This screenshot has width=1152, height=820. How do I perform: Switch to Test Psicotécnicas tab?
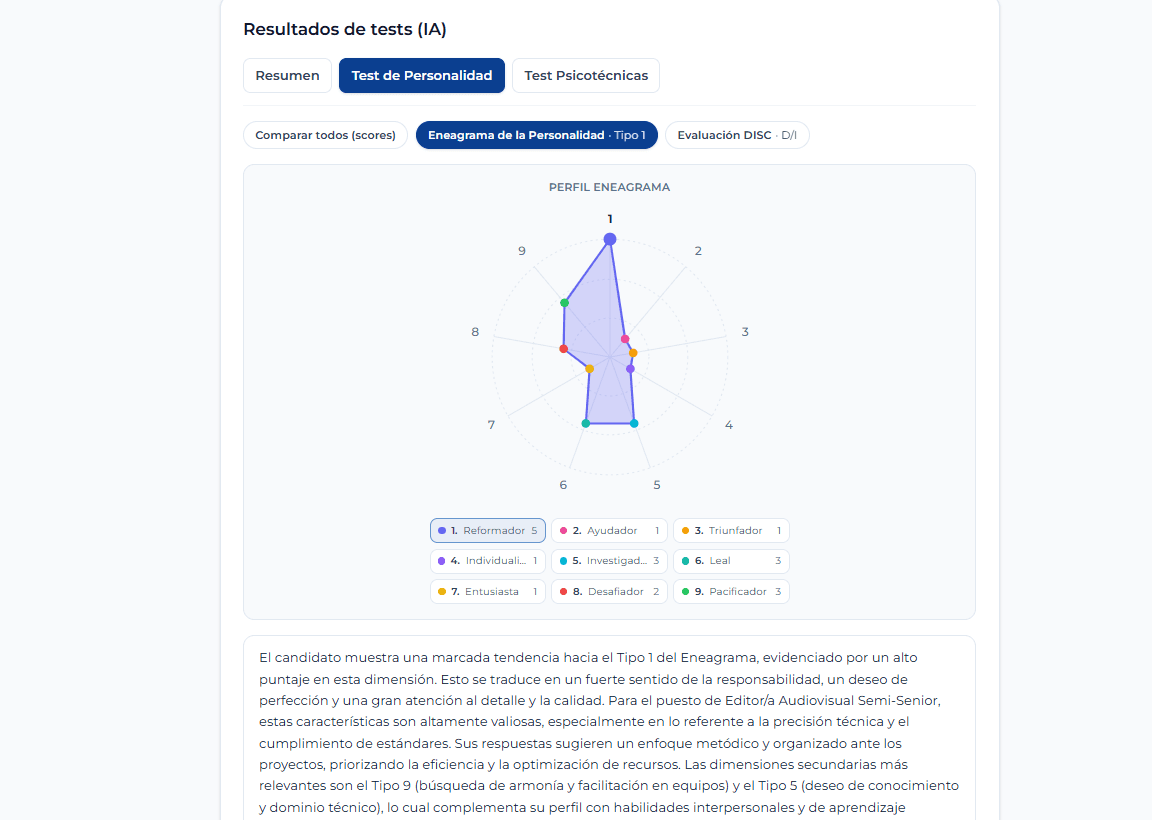(x=586, y=76)
